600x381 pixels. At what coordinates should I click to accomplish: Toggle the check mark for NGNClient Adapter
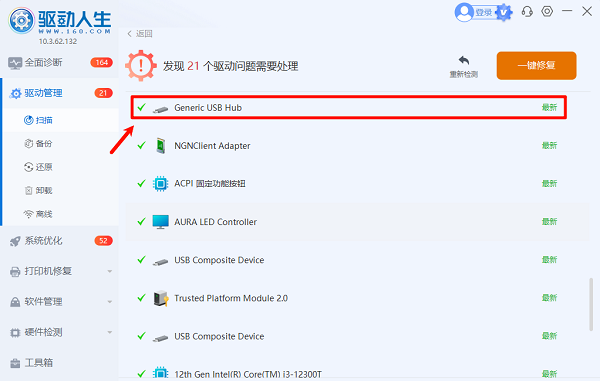click(142, 145)
